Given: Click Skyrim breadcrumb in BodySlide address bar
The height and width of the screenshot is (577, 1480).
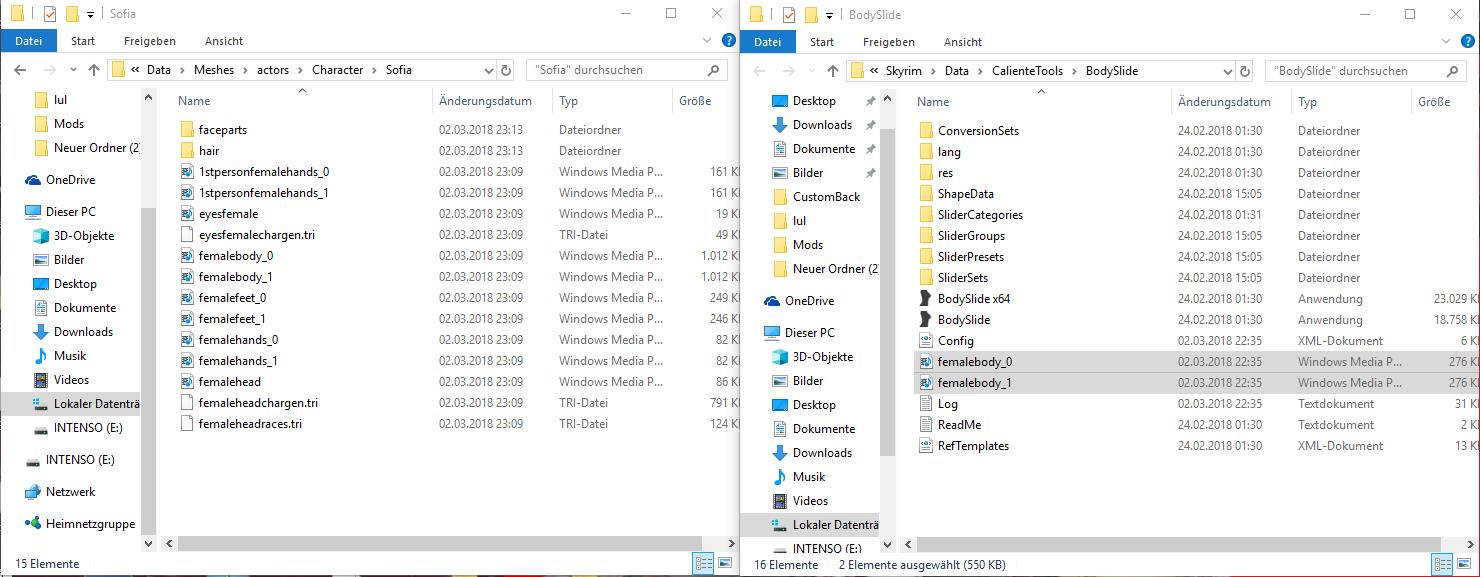Looking at the screenshot, I should tap(903, 71).
